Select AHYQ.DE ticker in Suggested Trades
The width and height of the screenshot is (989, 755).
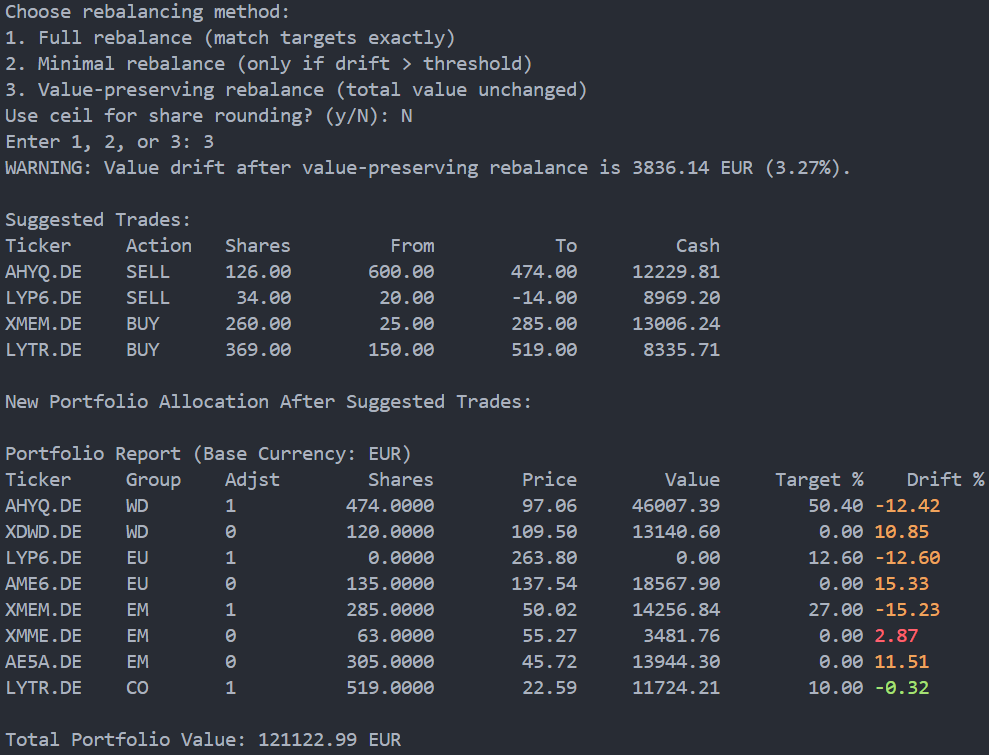pyautogui.click(x=44, y=272)
